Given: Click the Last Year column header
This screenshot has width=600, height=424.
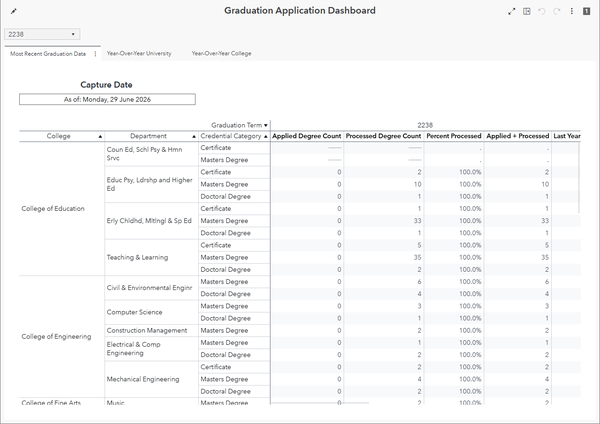Looking at the screenshot, I should point(567,136).
